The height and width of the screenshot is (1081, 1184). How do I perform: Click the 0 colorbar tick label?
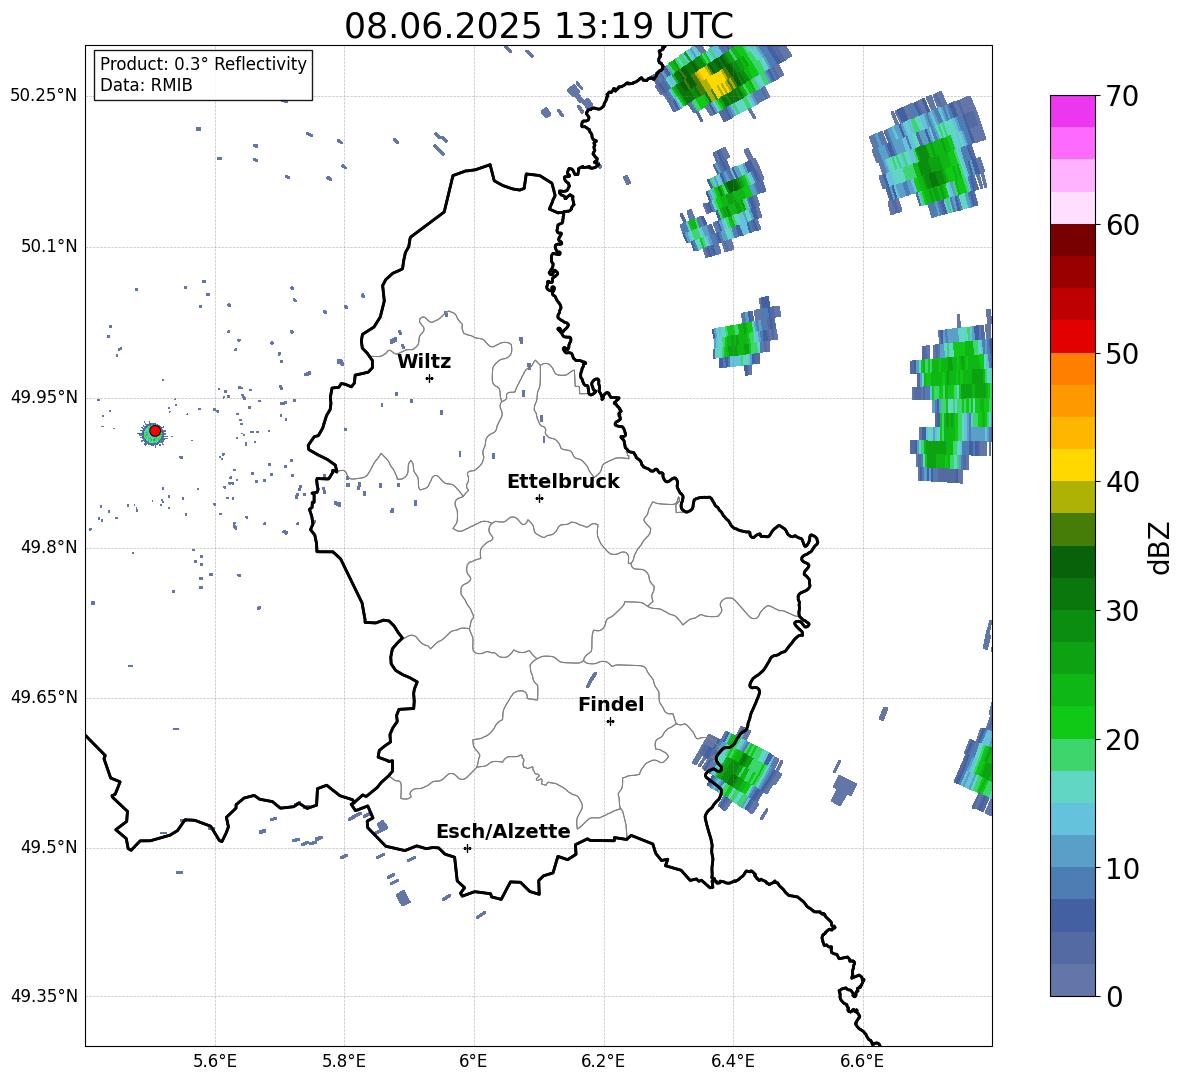1114,996
